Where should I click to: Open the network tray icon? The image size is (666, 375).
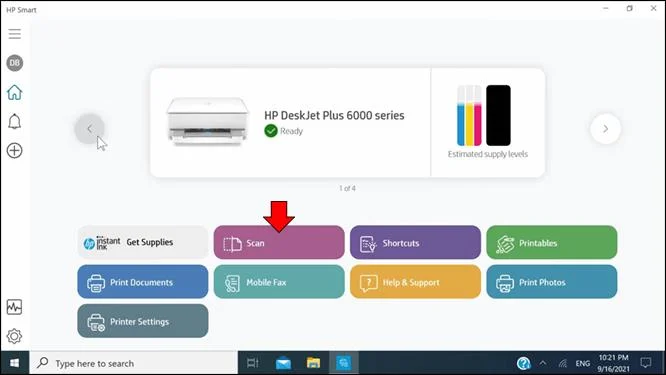(563, 363)
